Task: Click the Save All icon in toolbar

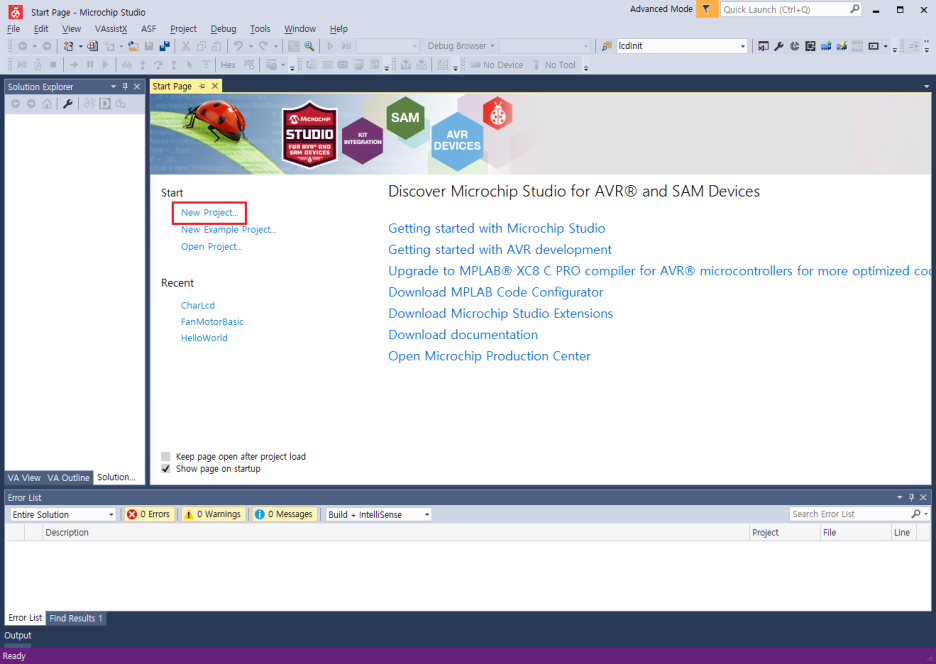Action: pos(165,46)
